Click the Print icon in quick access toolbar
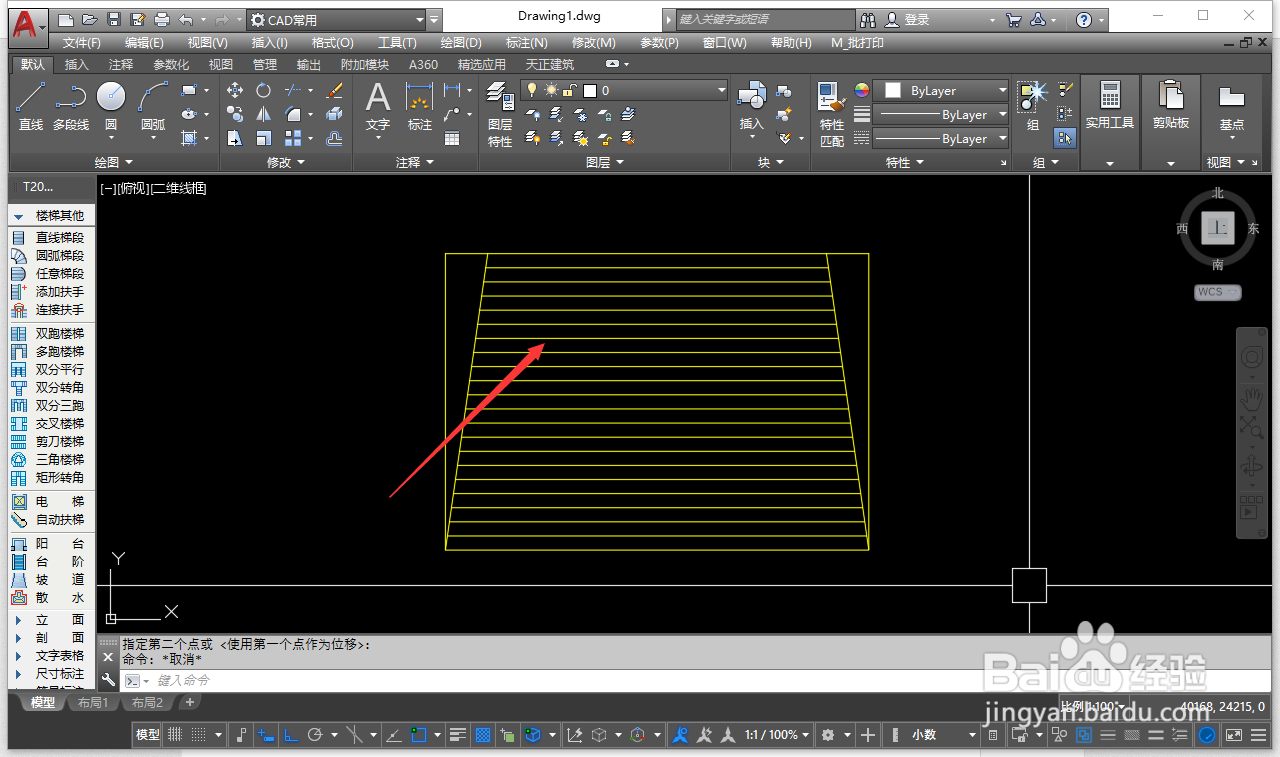This screenshot has width=1280, height=757. pos(161,20)
